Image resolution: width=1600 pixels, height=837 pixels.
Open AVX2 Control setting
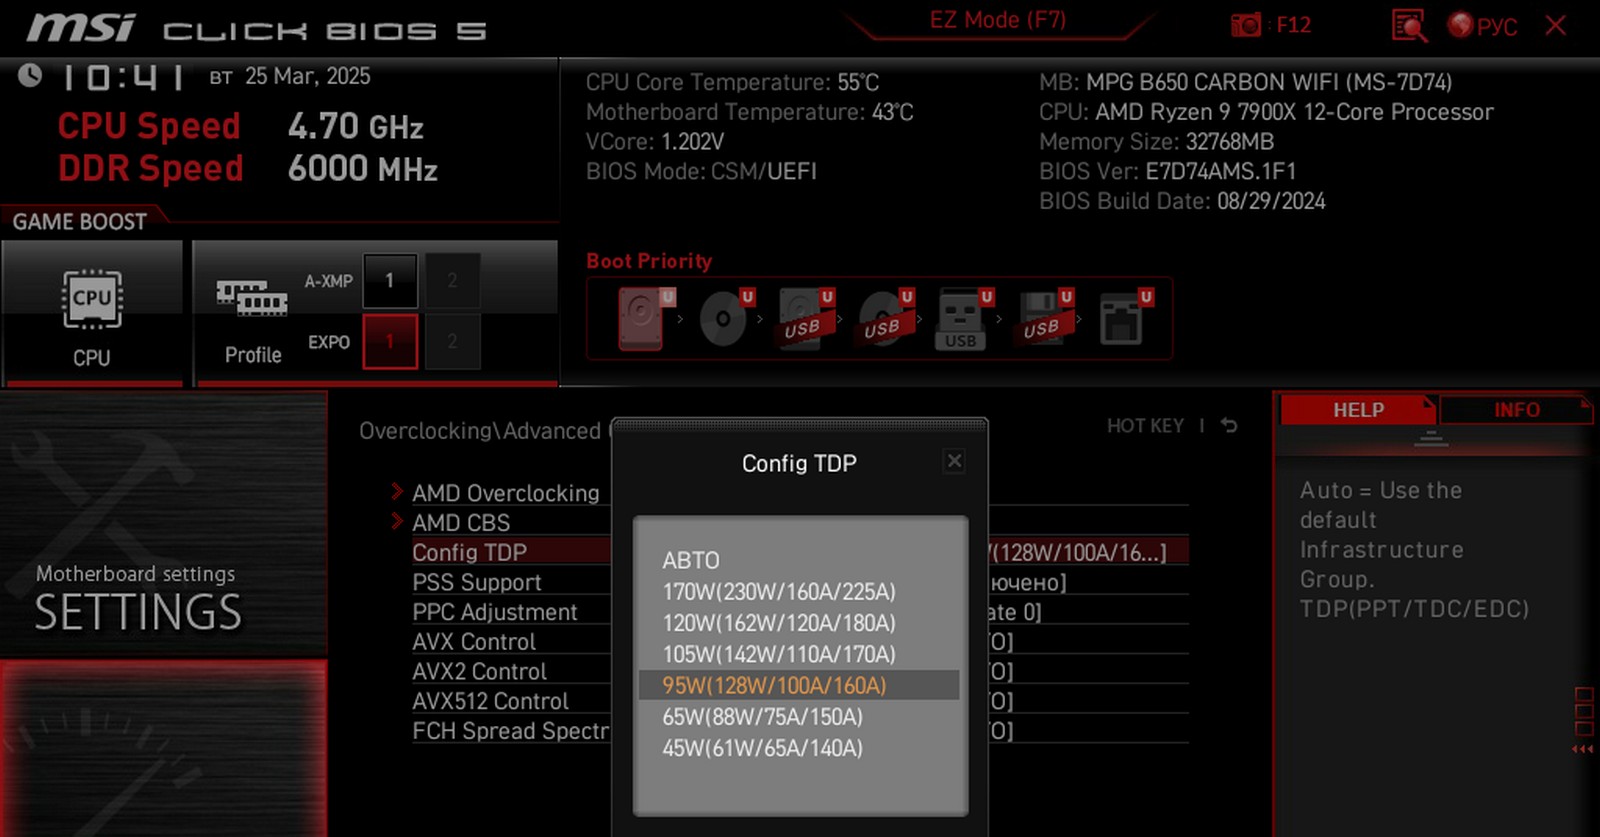coord(479,671)
